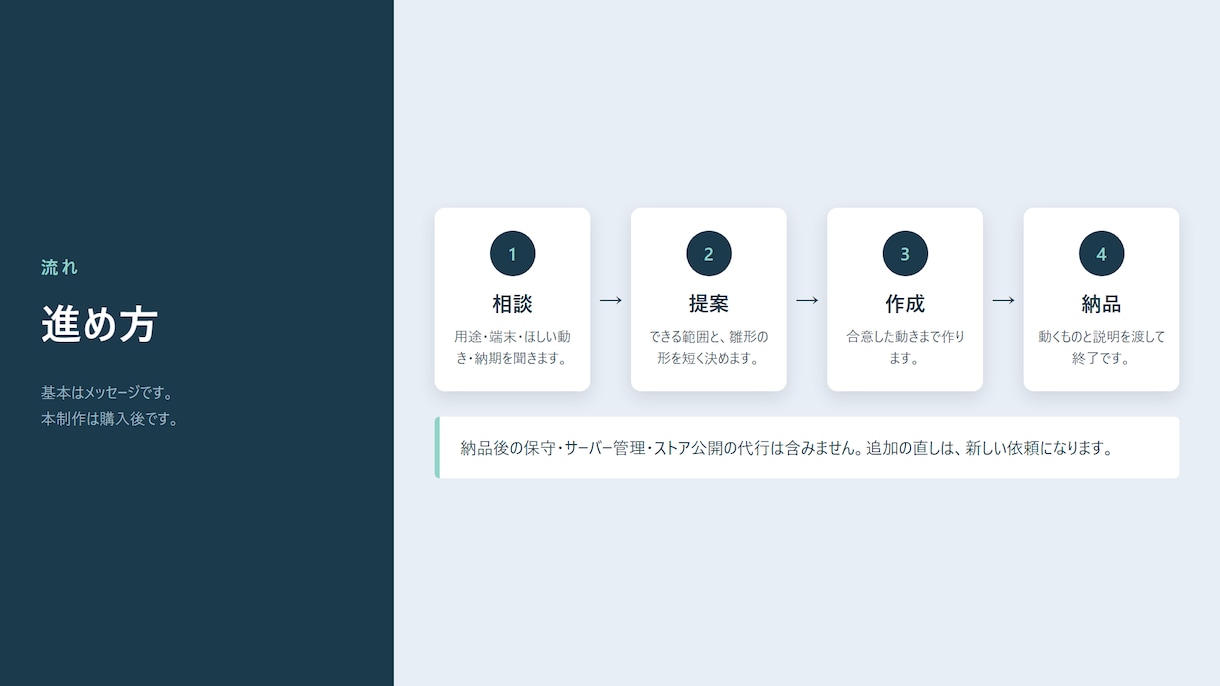Select the 作成 card heading
This screenshot has width=1220, height=686.
(905, 304)
